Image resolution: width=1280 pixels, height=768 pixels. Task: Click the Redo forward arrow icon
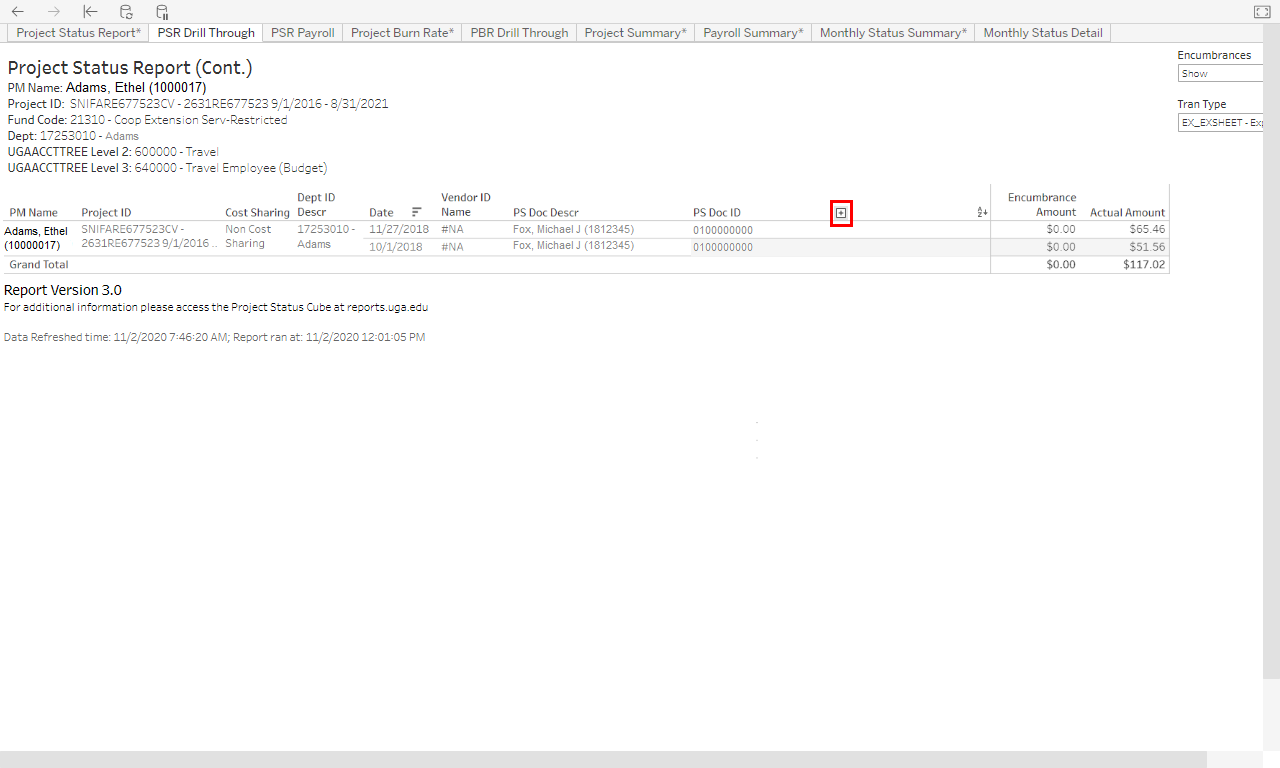pyautogui.click(x=54, y=12)
